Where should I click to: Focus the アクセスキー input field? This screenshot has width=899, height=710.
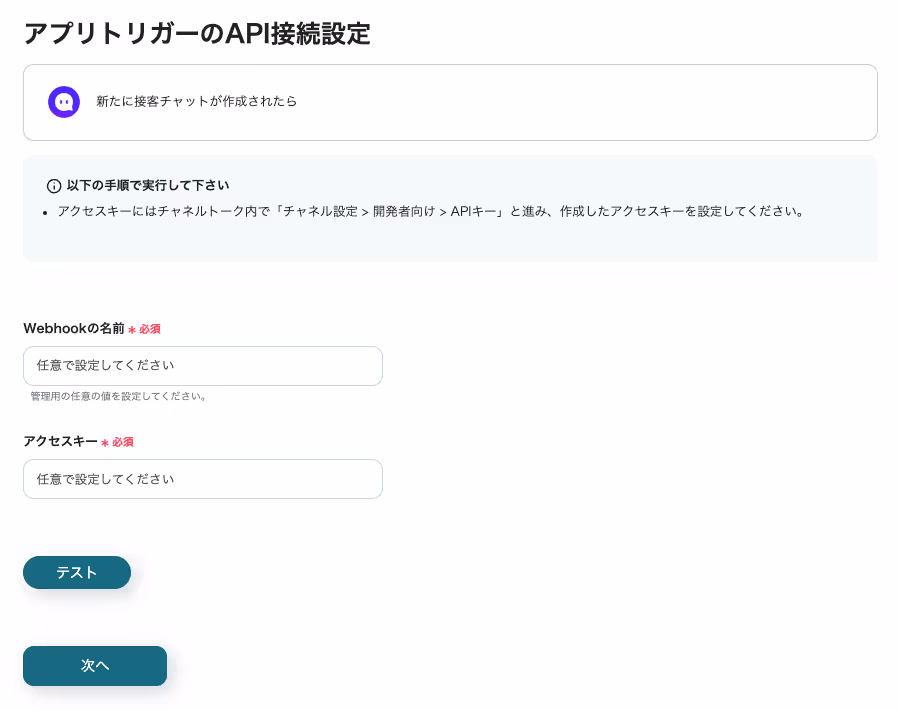[x=203, y=479]
